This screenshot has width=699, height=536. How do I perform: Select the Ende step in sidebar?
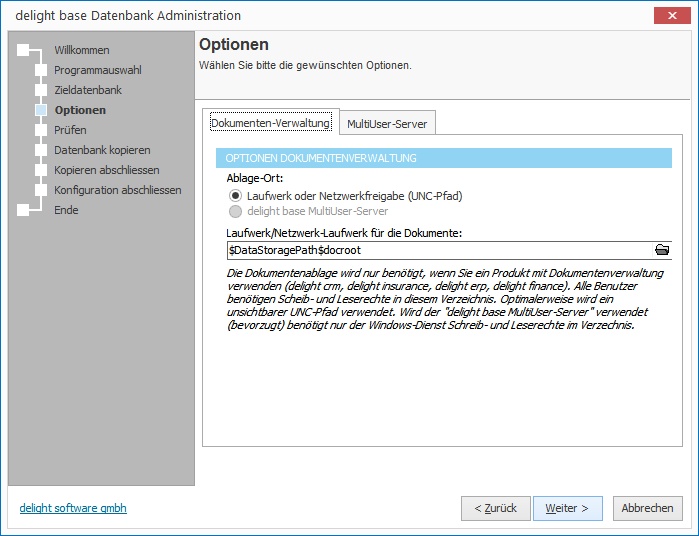[x=66, y=210]
